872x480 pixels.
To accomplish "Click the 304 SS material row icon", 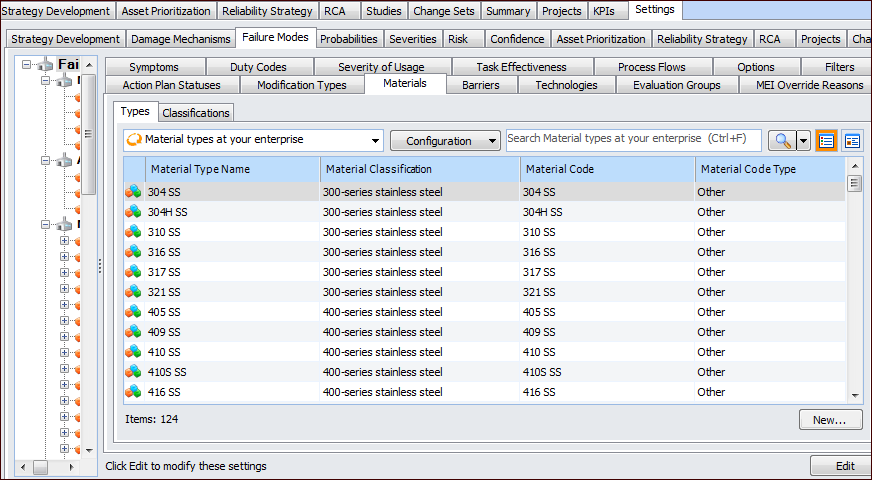I will coord(133,192).
